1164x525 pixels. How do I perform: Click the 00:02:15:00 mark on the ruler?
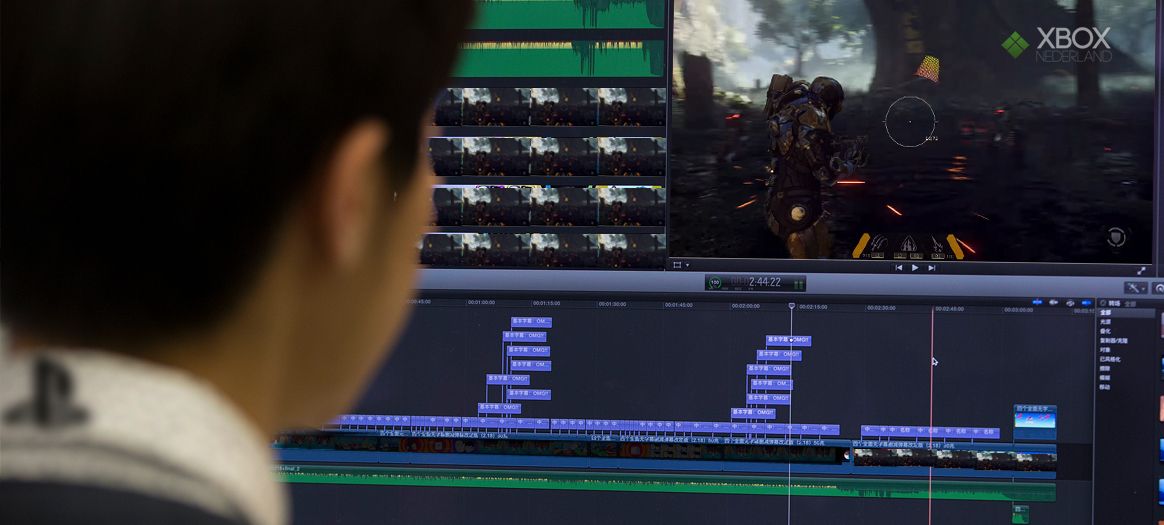(x=814, y=307)
